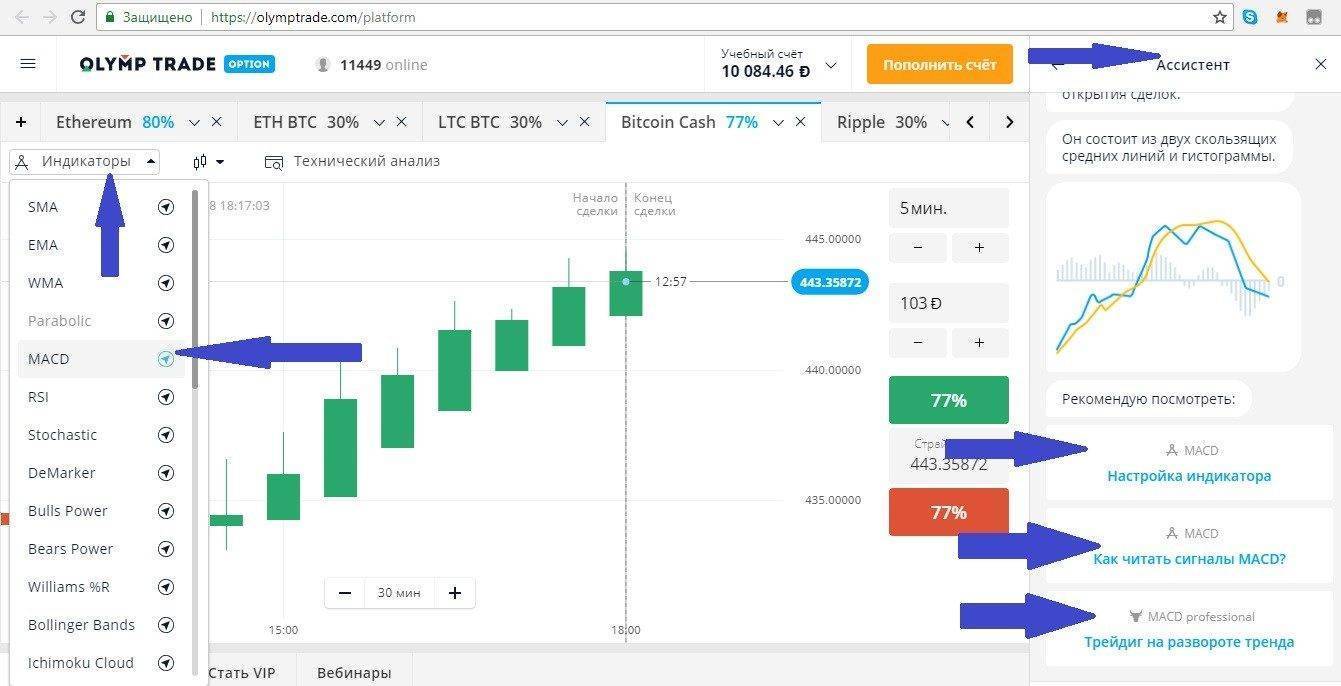The image size is (1341, 686).
Task: Select MACD from the indicators list
Action: click(x=49, y=359)
